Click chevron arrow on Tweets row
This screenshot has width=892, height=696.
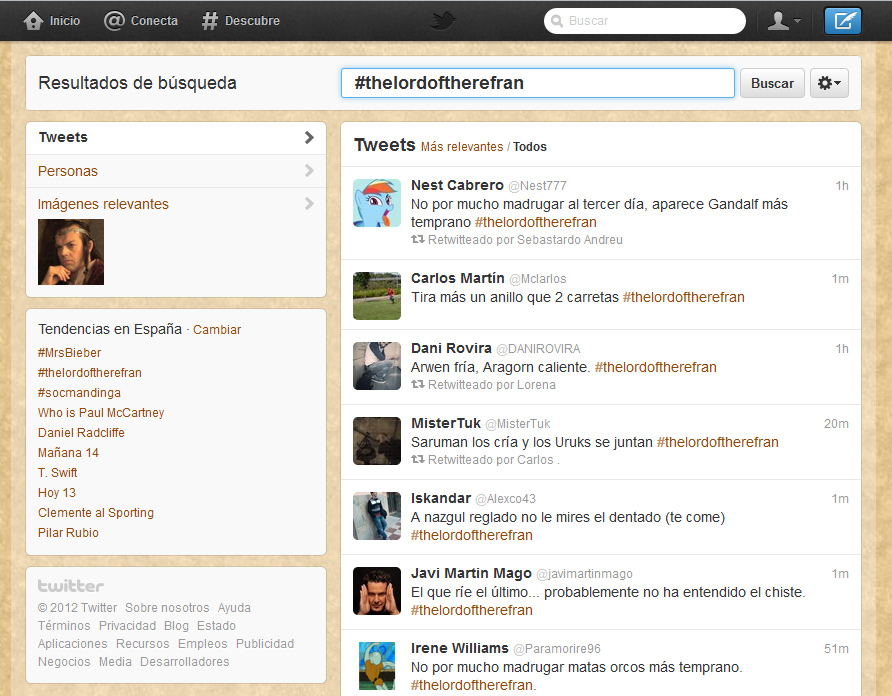[309, 137]
